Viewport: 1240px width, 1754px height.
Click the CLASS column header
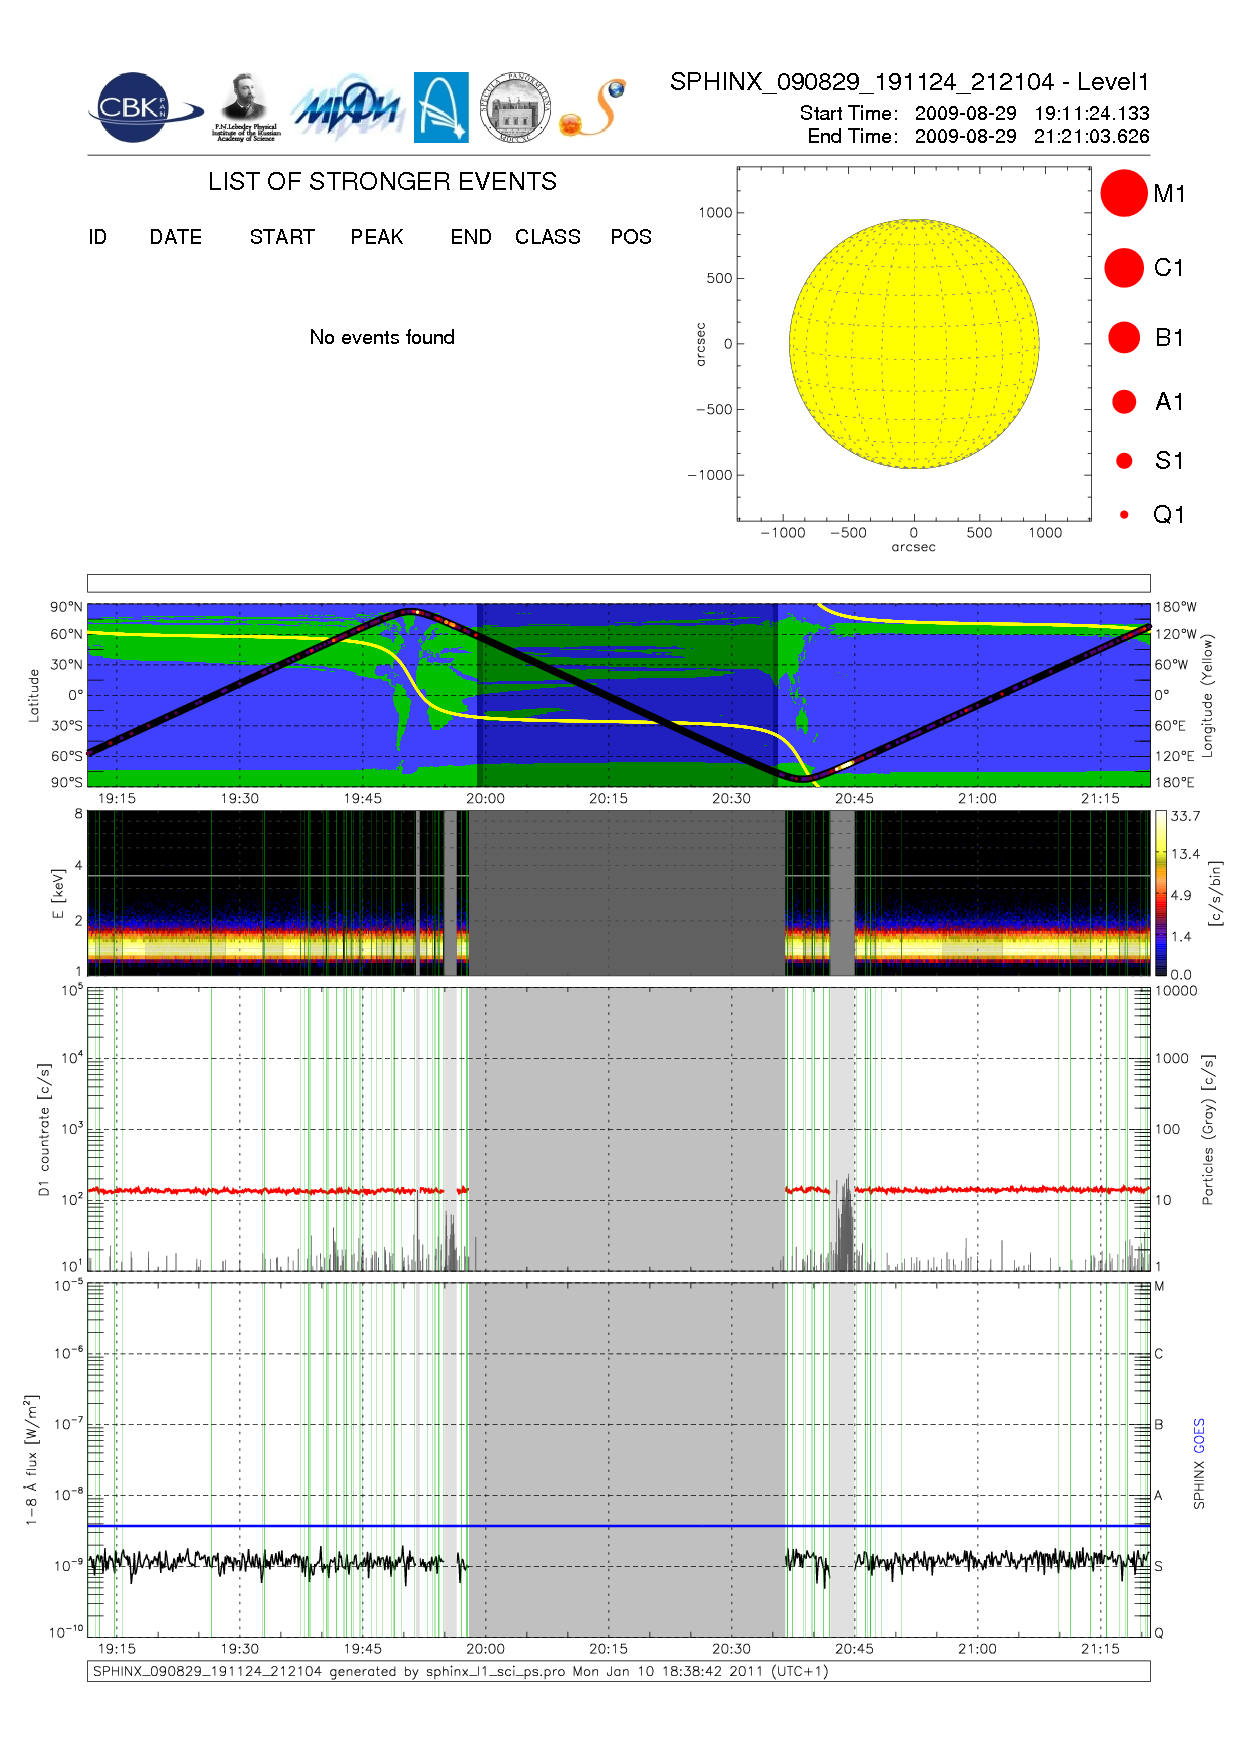[547, 237]
